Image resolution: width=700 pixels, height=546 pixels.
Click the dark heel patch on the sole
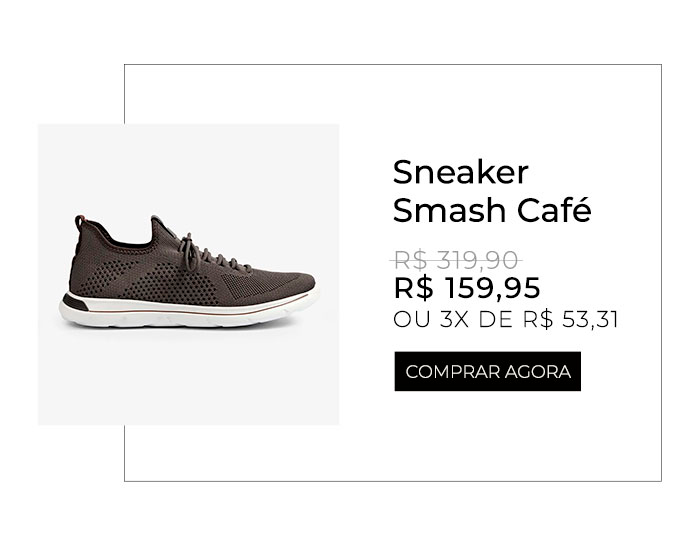[75, 303]
